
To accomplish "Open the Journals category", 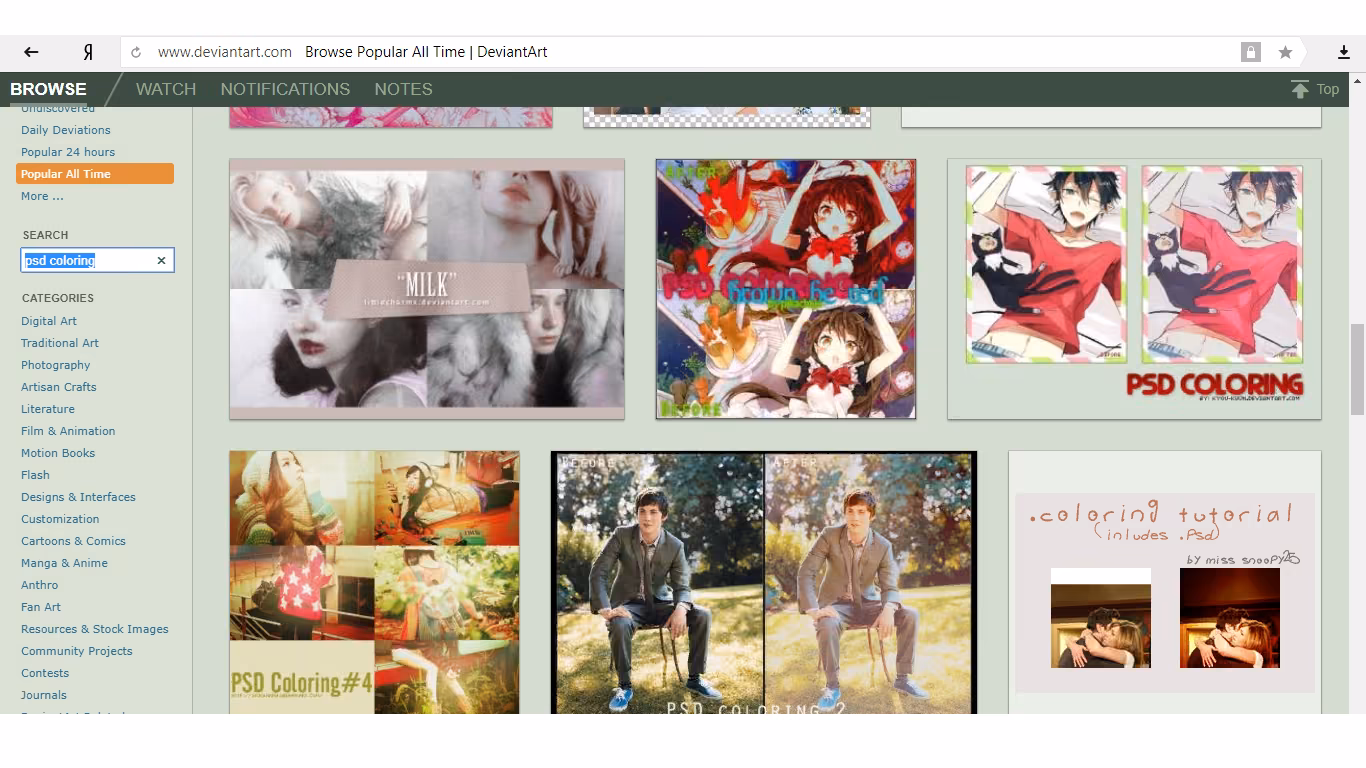I will (x=44, y=695).
